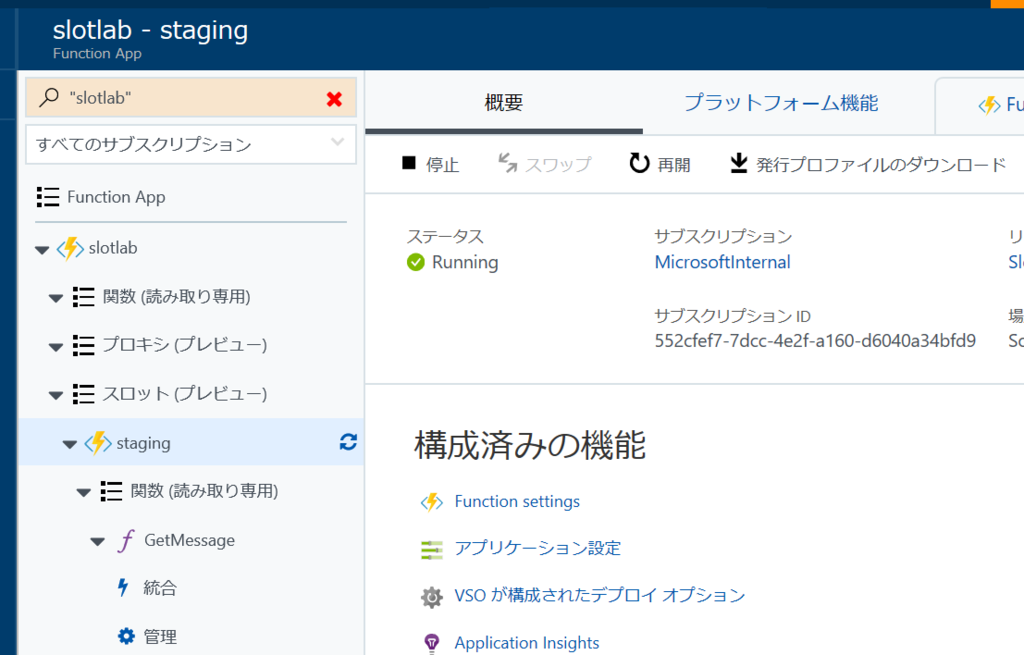1024x655 pixels.
Task: Collapse the GetMessage function node
Action: (97, 541)
